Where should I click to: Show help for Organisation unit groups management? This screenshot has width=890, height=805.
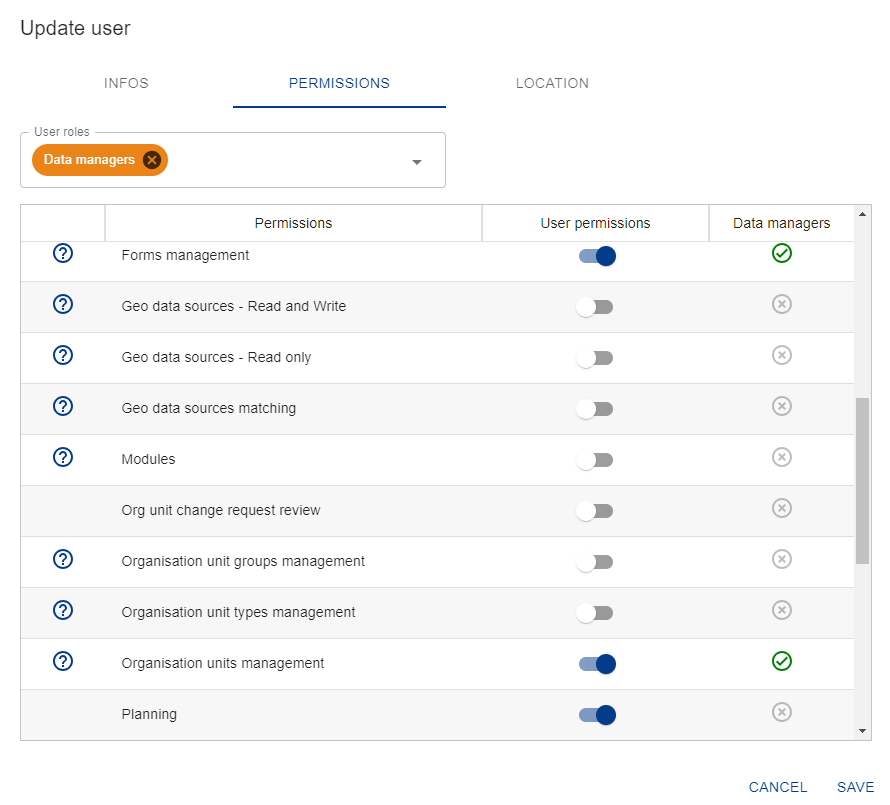tap(63, 559)
